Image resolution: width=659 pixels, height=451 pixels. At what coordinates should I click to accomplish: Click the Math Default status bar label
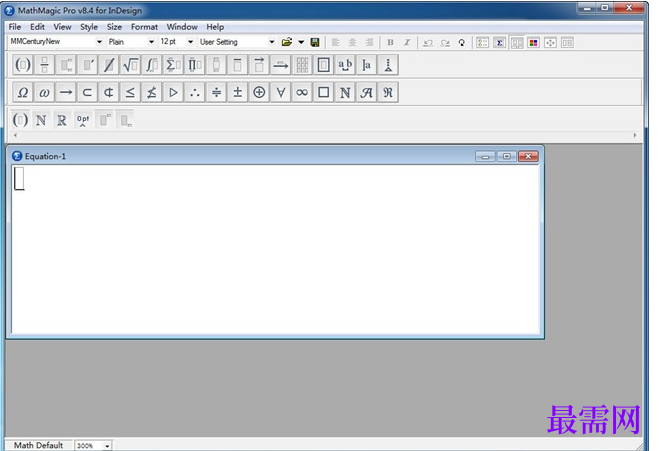coord(38,445)
